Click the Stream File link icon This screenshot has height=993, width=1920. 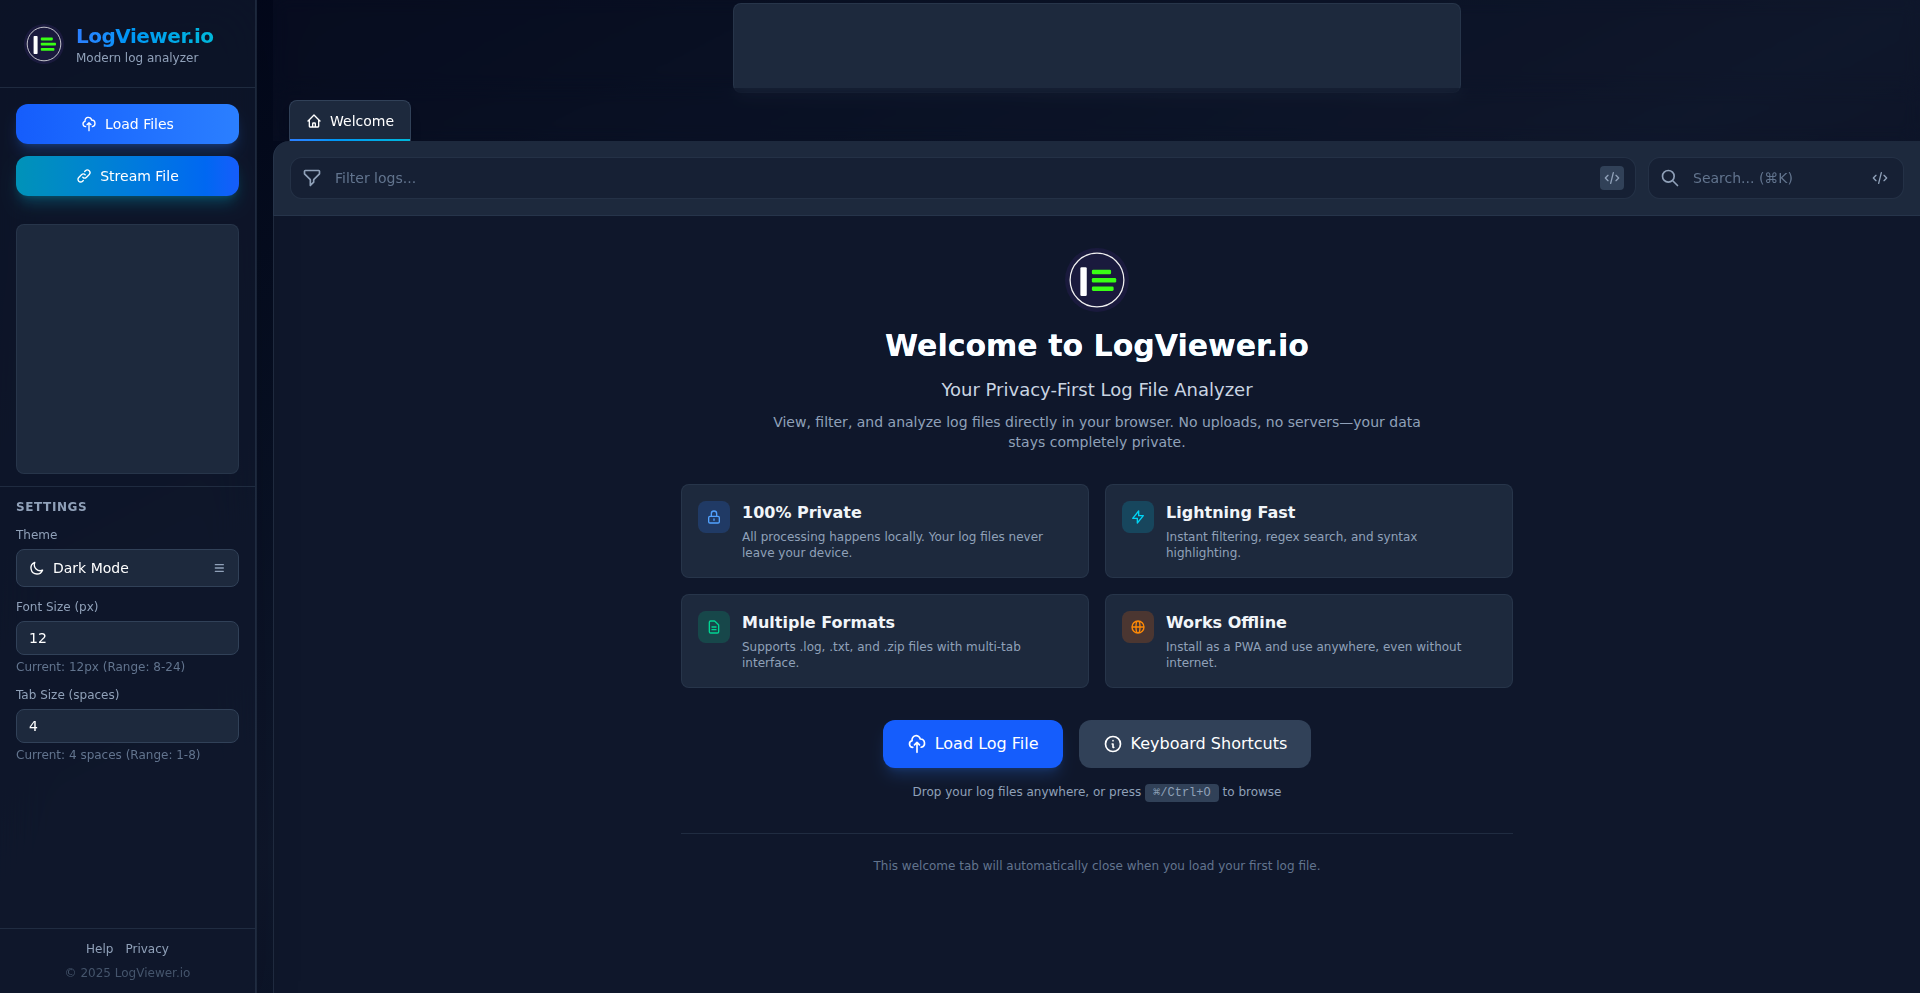pos(82,175)
